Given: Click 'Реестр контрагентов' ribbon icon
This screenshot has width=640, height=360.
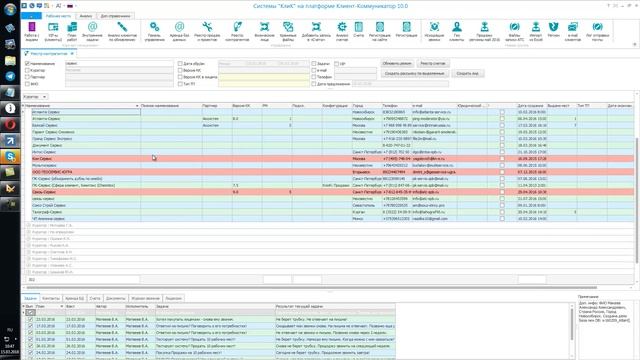Looking at the screenshot, I should 237,31.
